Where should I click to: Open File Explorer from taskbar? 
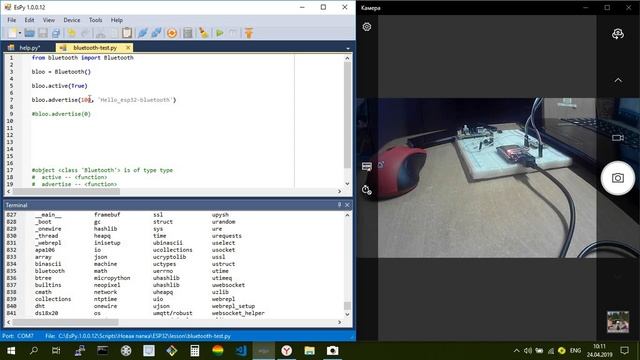(x=309, y=351)
